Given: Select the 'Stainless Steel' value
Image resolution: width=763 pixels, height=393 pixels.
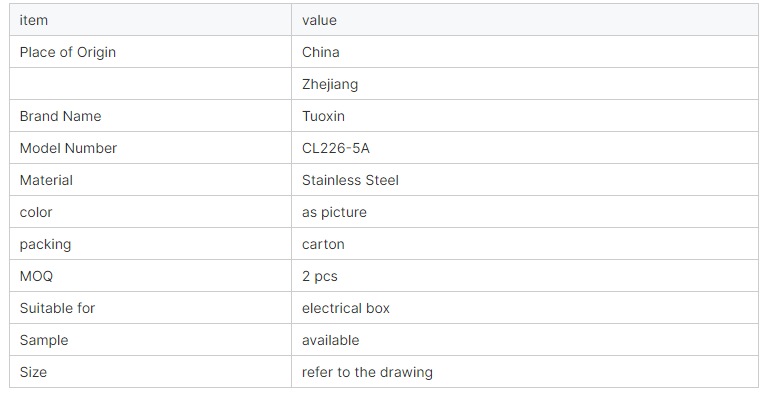Looking at the screenshot, I should pyautogui.click(x=350, y=180).
